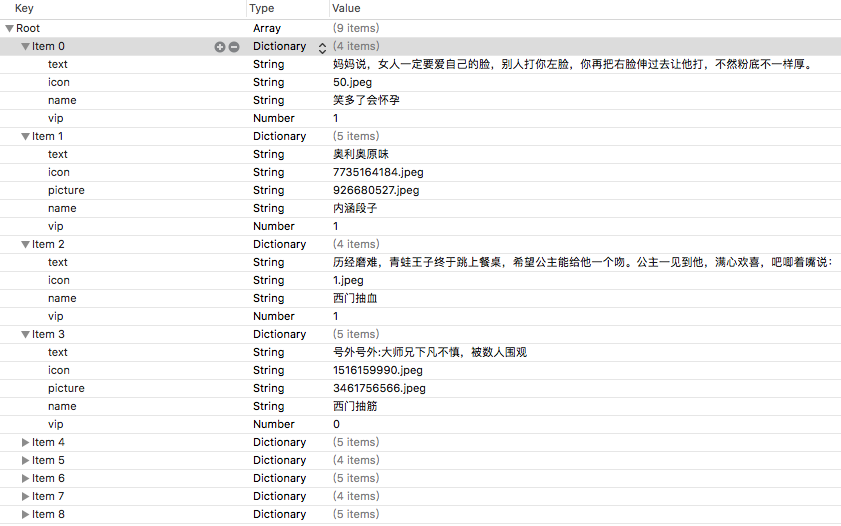
Task: Select the 926680527.jpeg picture value
Action: (x=376, y=190)
